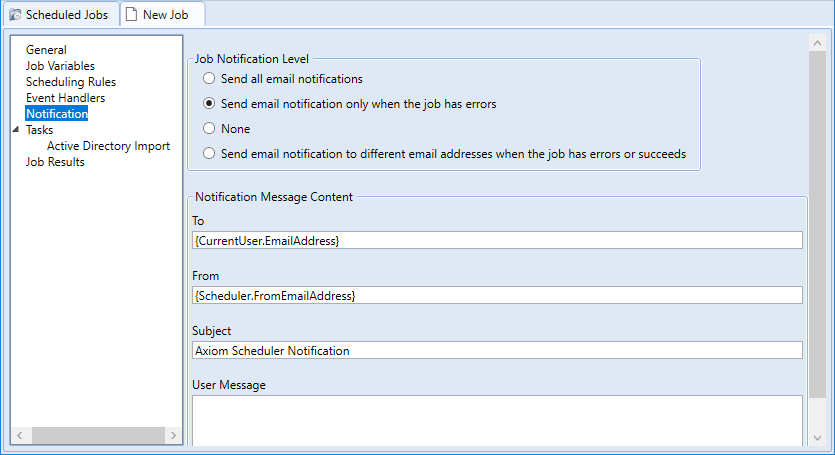
Task: Select Event Handlers in tree
Action: tap(65, 98)
